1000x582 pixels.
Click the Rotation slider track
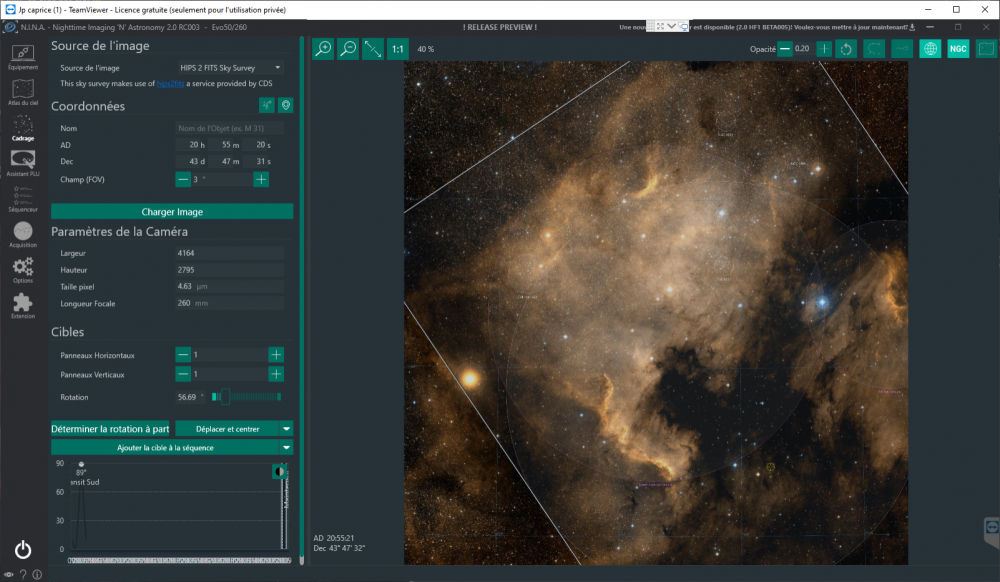tap(247, 397)
